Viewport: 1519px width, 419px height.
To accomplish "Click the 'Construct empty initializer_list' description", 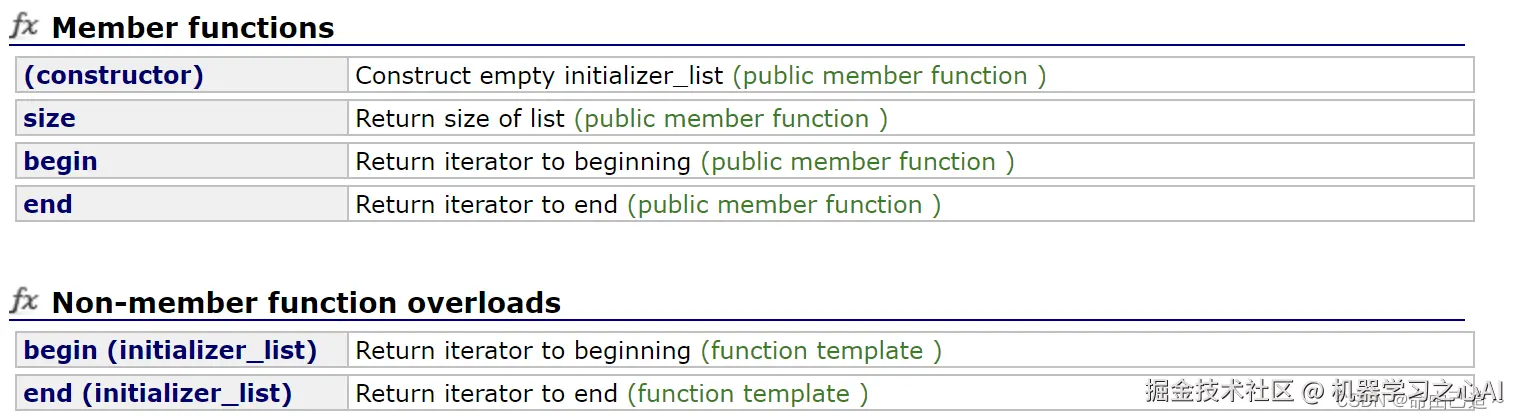I will (541, 76).
